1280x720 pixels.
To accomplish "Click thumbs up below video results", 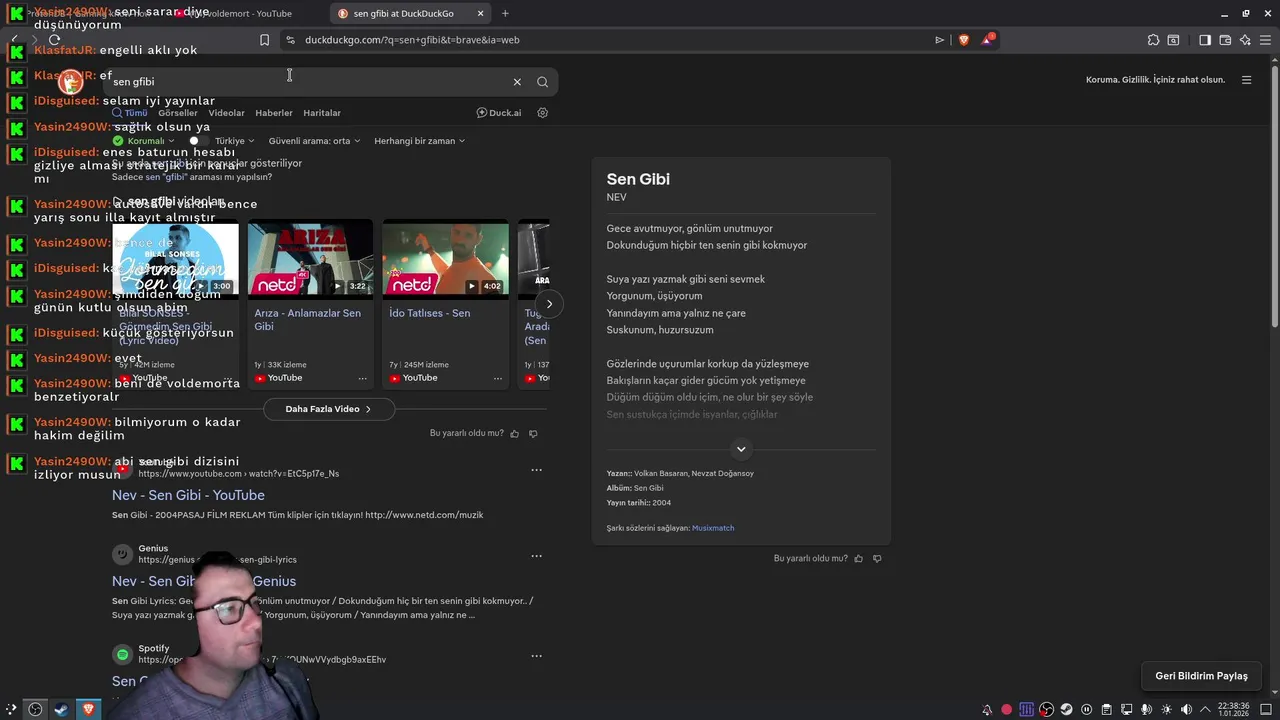I will click(515, 433).
